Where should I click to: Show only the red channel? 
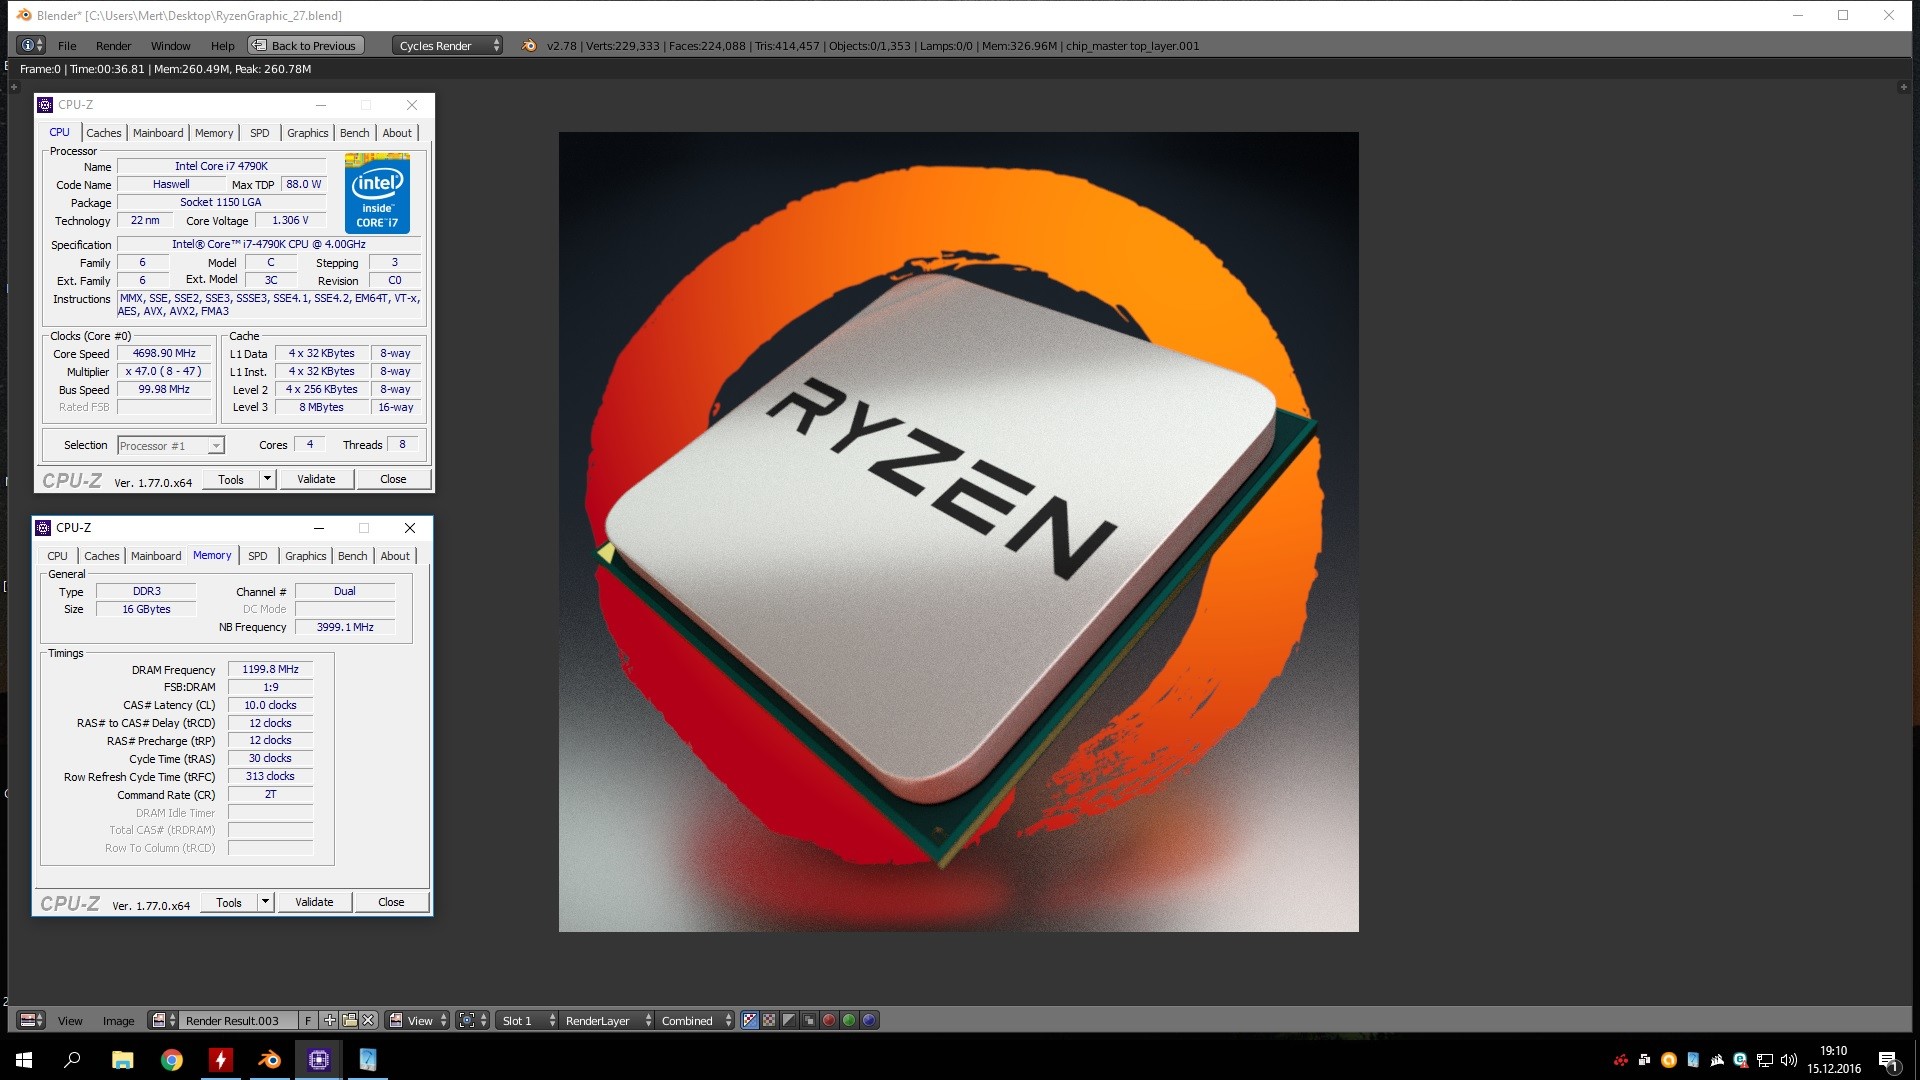(829, 1020)
